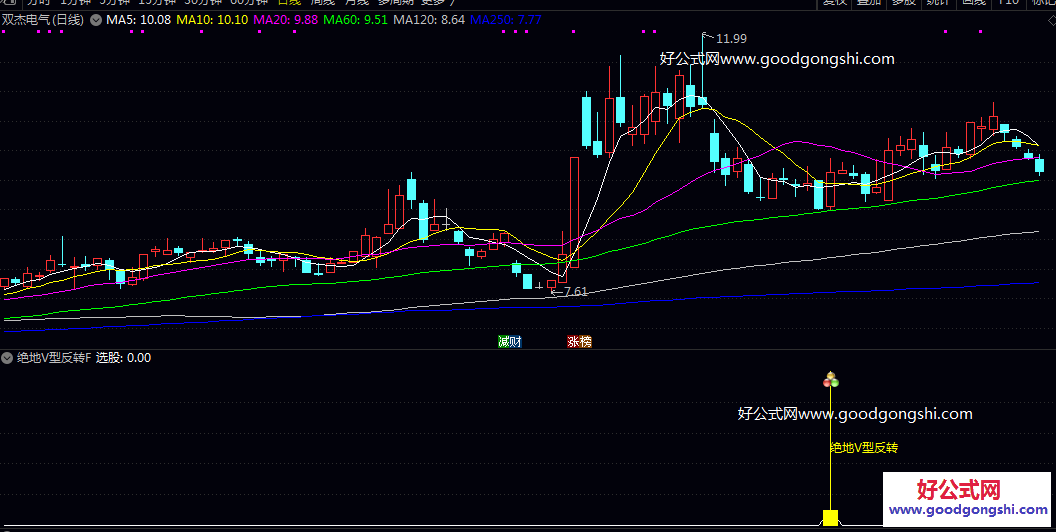The image size is (1056, 532).
Task: Click the goodgongshi.com watermark in main chart
Action: 777,59
